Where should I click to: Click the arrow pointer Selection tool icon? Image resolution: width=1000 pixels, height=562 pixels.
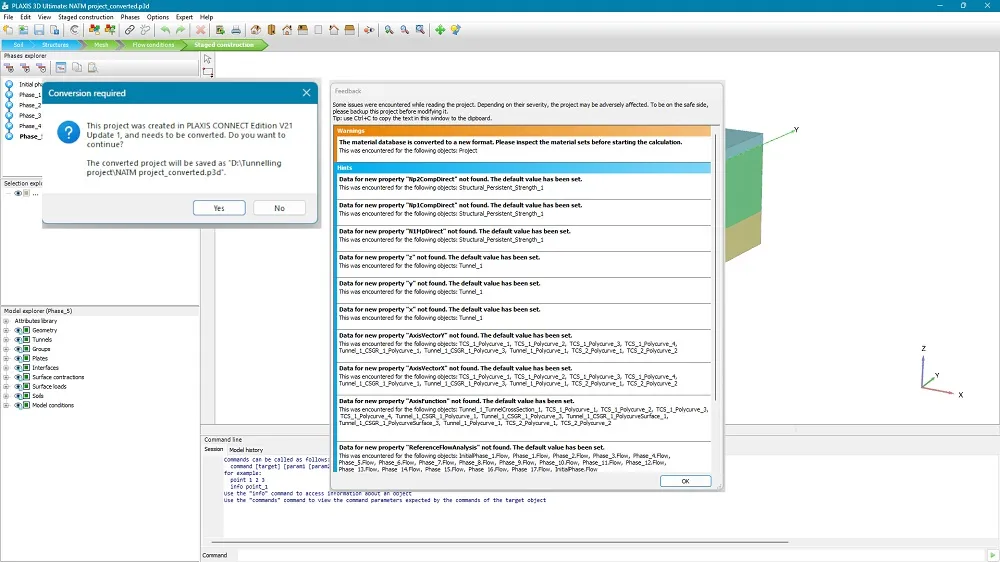click(x=207, y=59)
